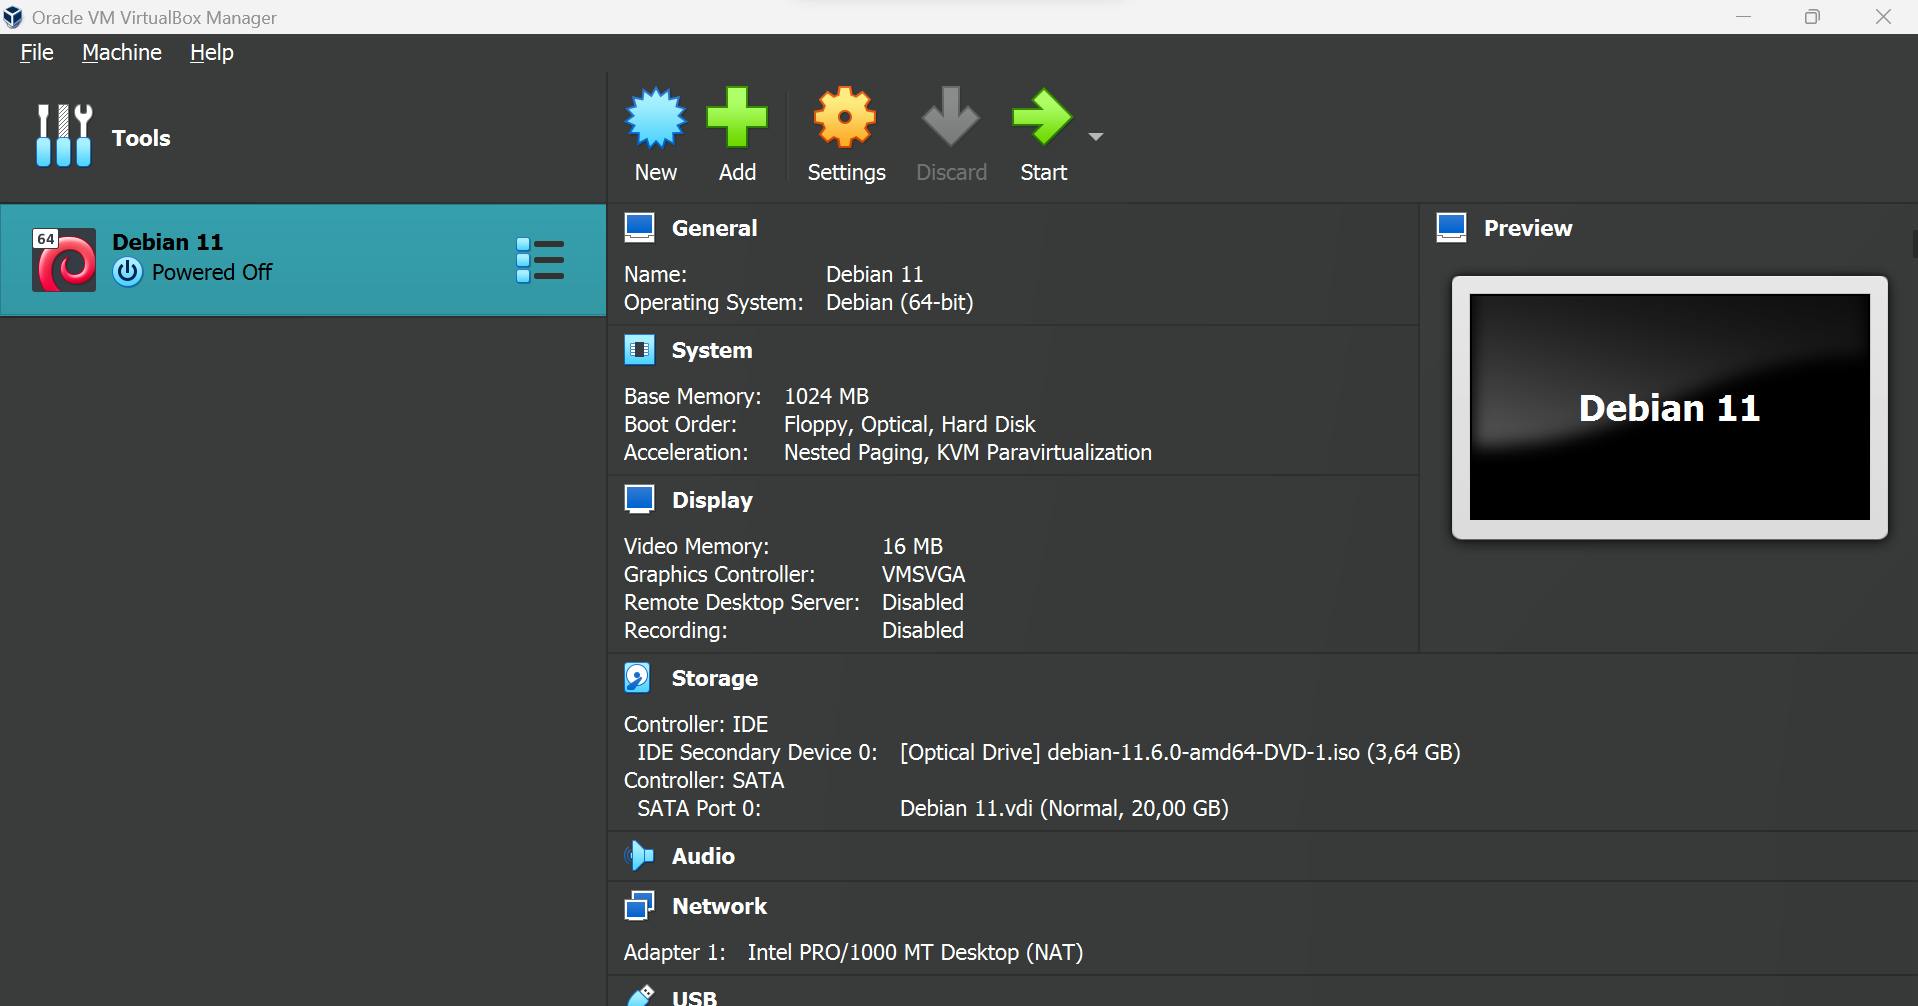Open the Help menu

212,52
